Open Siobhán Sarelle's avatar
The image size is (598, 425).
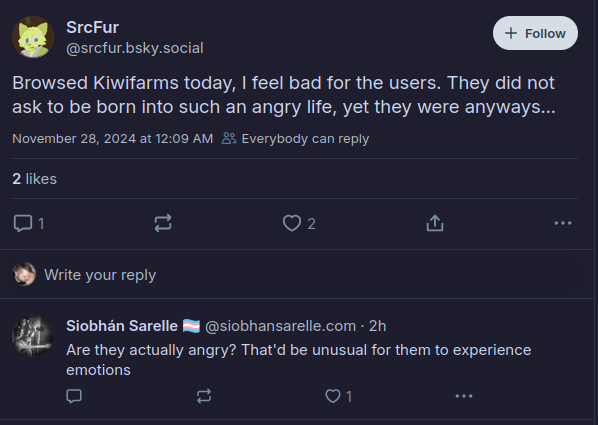tap(33, 336)
